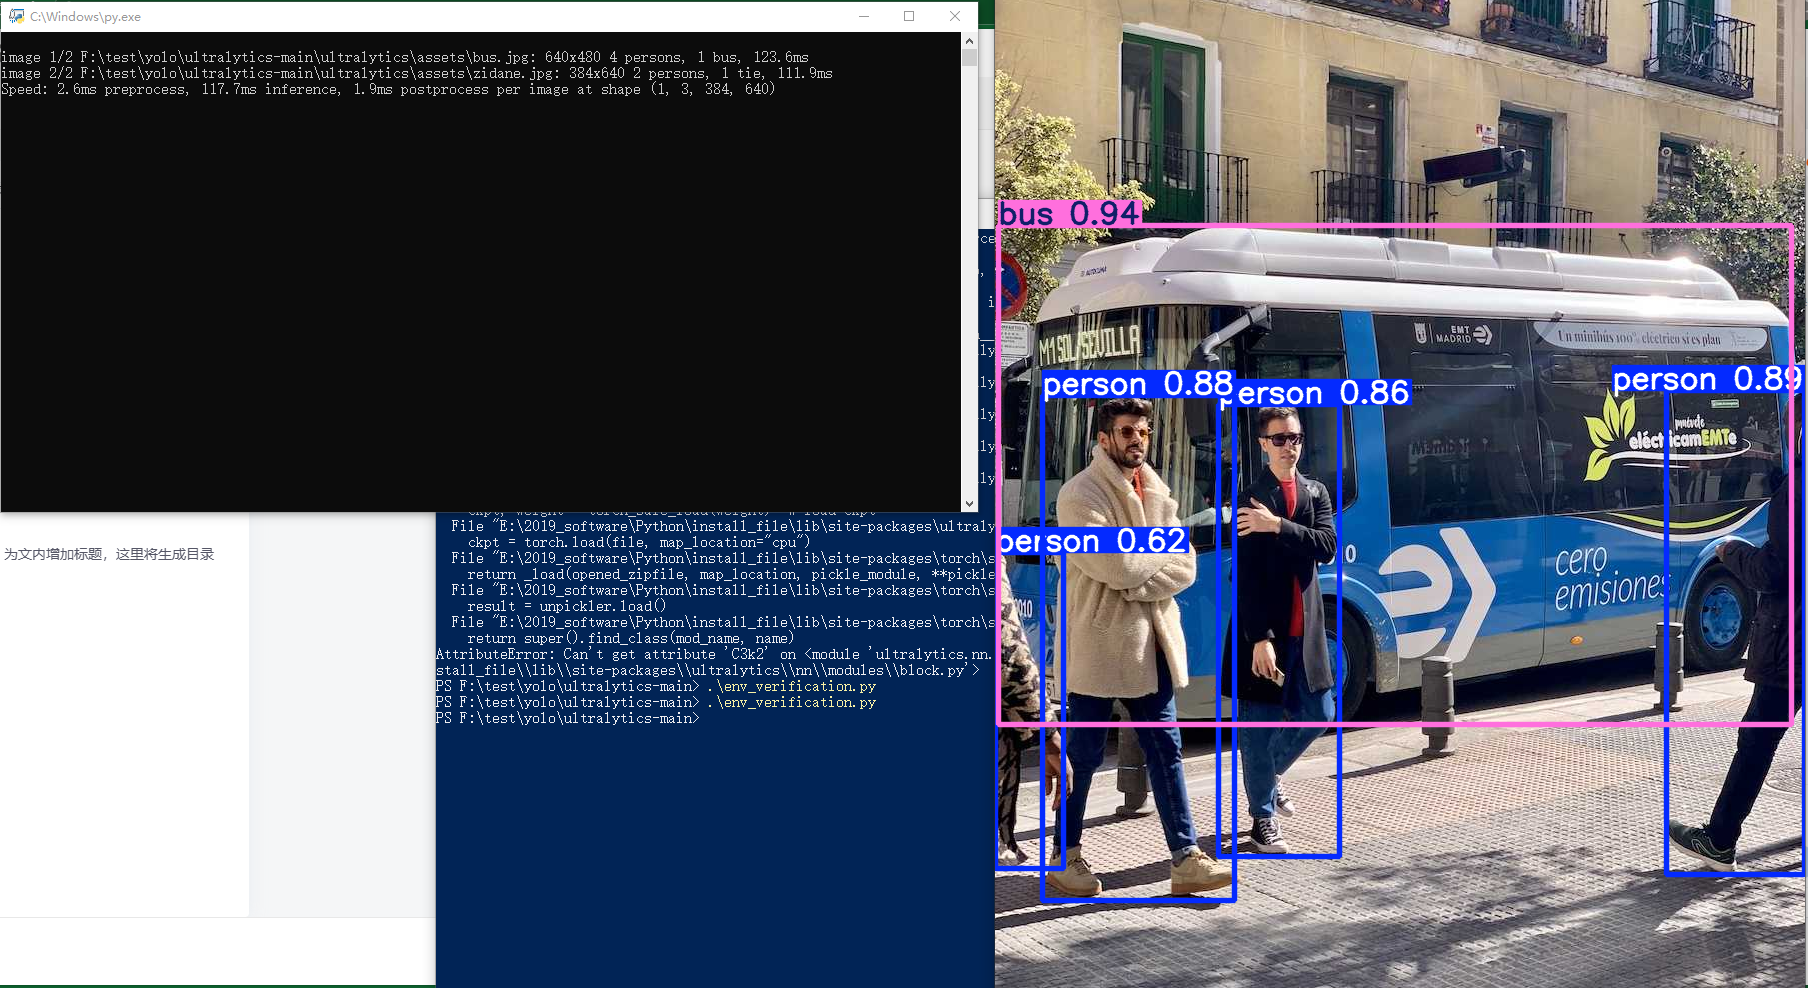Click the 'result = unpickler.load()' traceback line
Screen dimensions: 1808x988
[566, 606]
